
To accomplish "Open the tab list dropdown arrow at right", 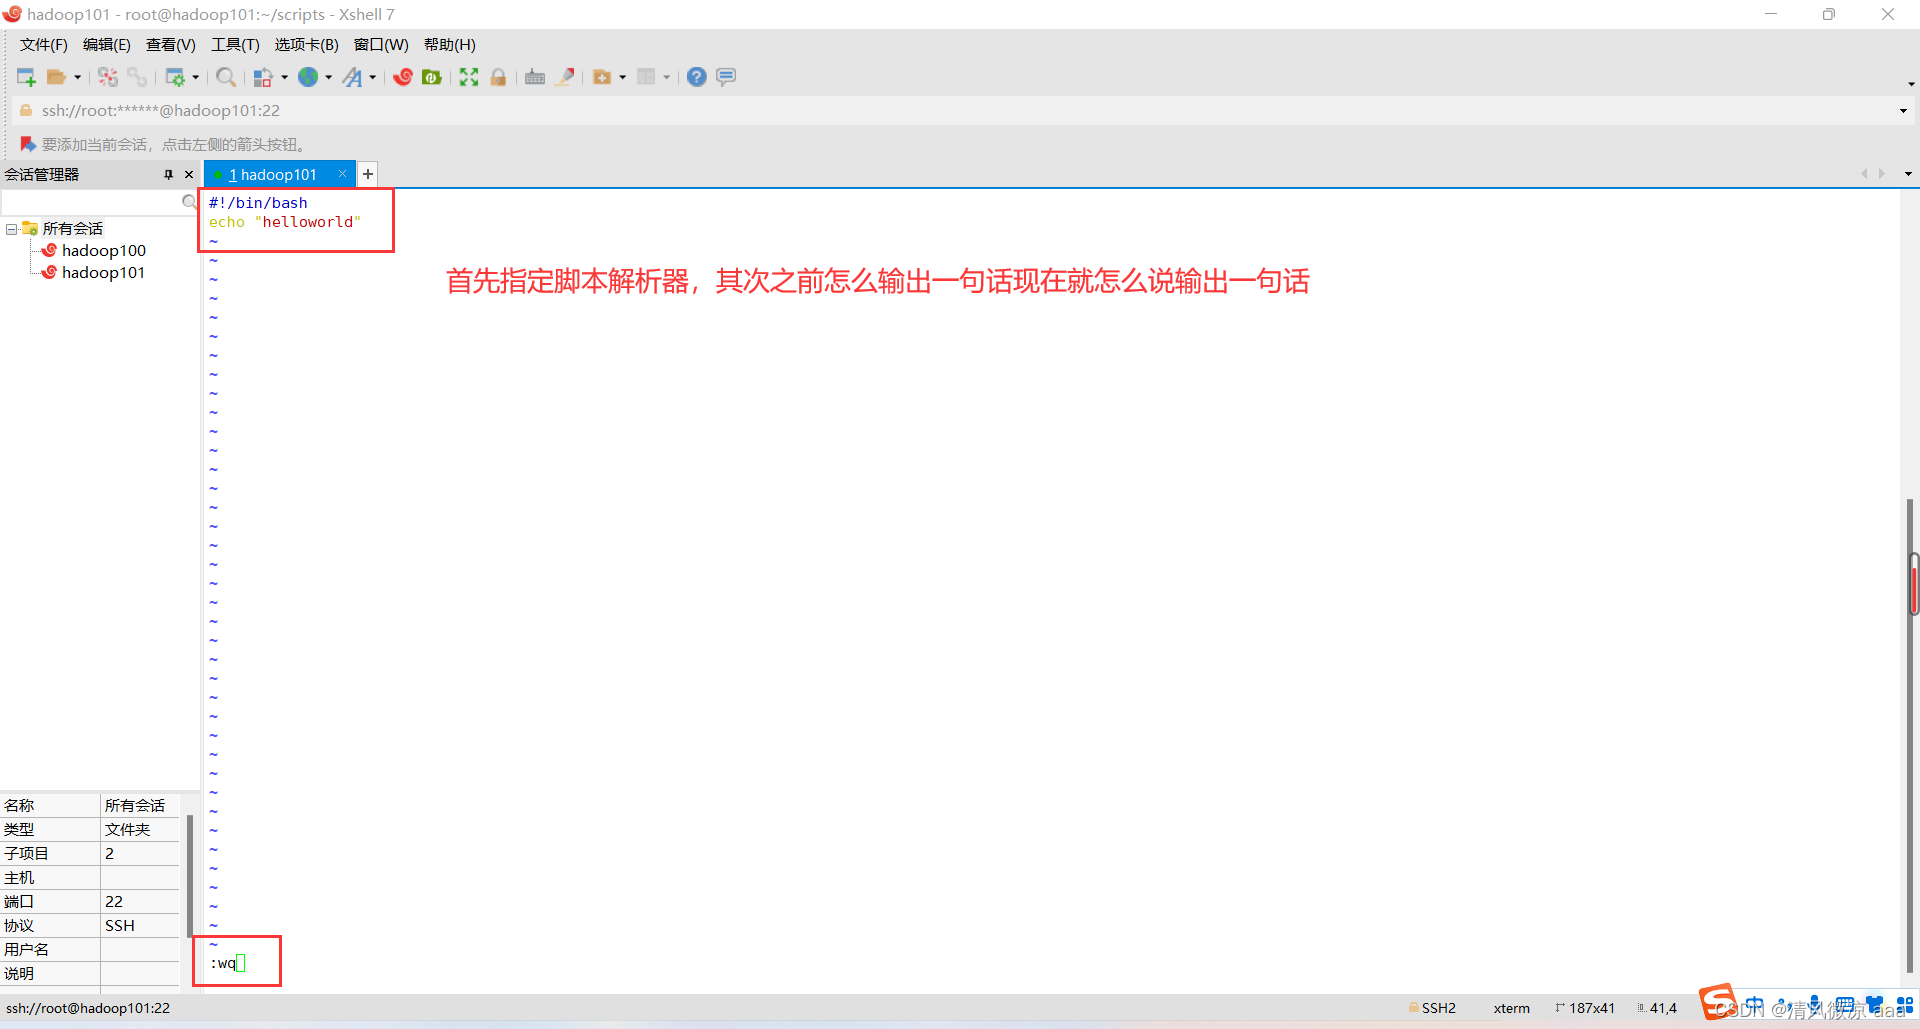I will (x=1908, y=174).
